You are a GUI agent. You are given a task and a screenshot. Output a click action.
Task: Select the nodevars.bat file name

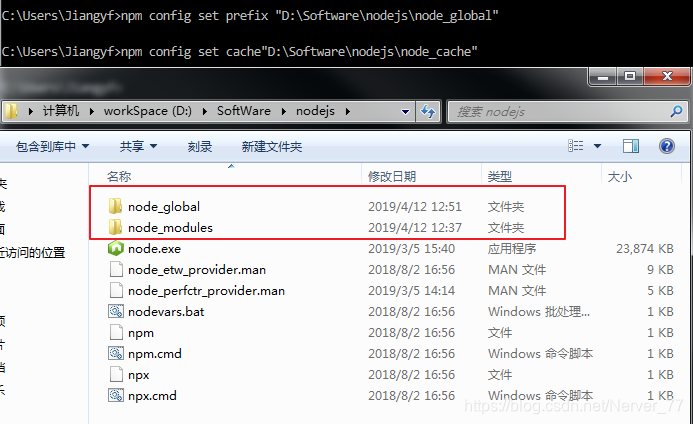(x=166, y=312)
